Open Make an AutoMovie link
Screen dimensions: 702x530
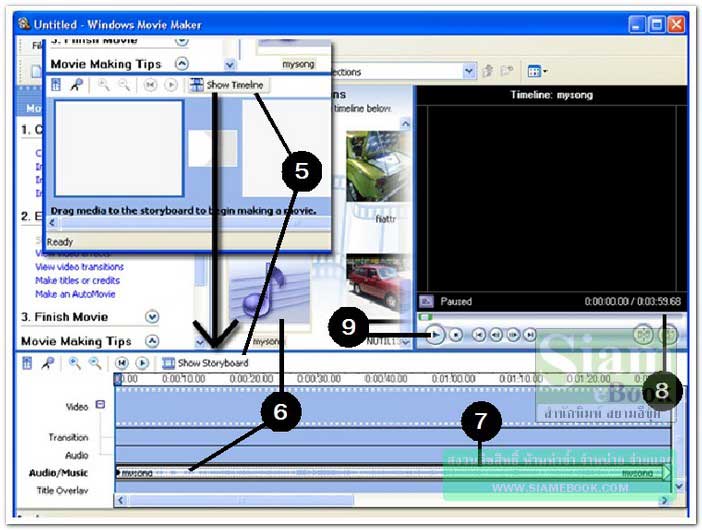75,294
